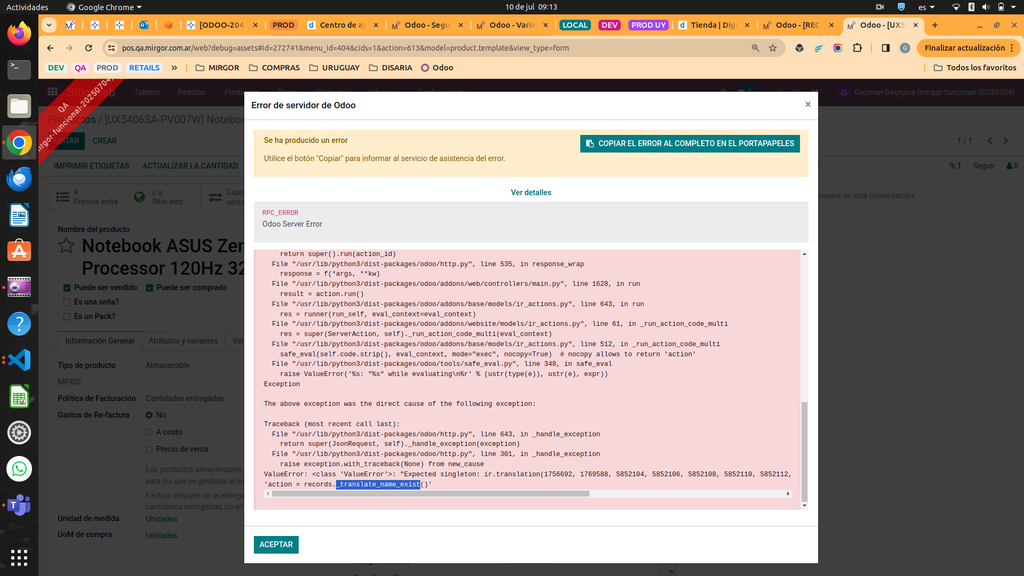Open the Help icon in dock
Viewport: 1024px width, 576px height.
click(19, 323)
